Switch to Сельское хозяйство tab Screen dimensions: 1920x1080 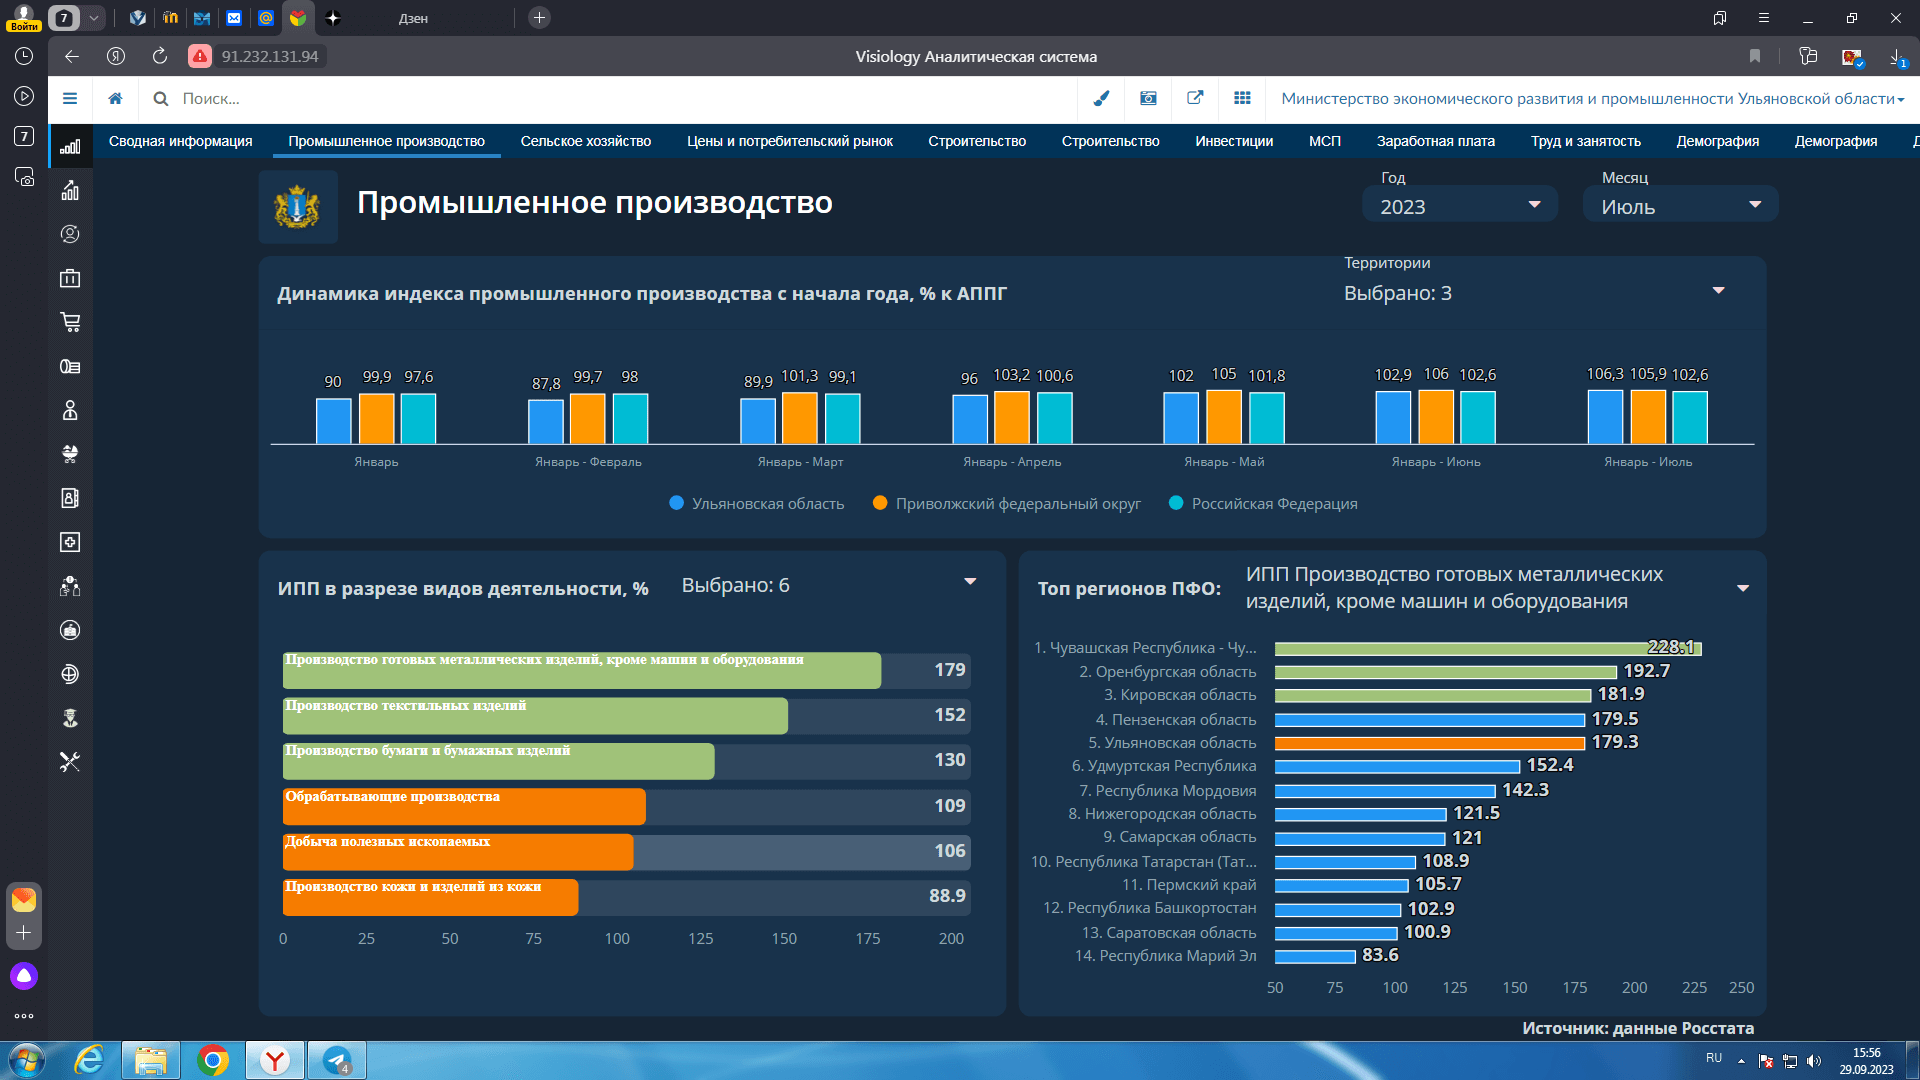(586, 141)
